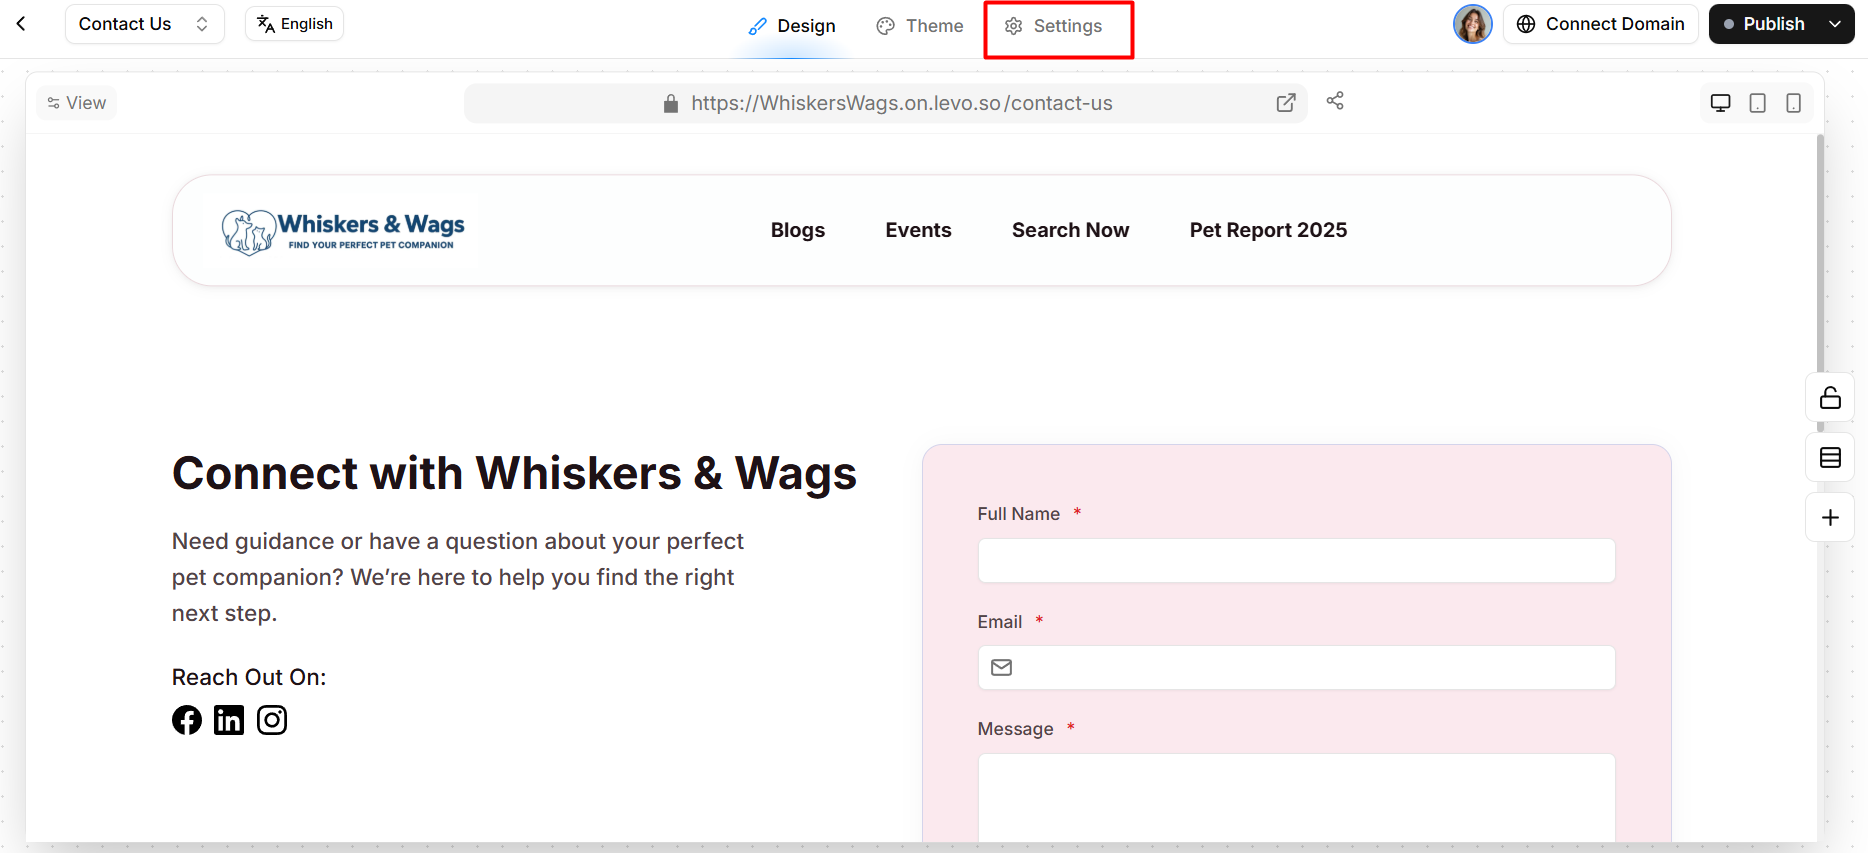The width and height of the screenshot is (1868, 853).
Task: Expand the Publish dropdown arrow
Action: 1835,24
